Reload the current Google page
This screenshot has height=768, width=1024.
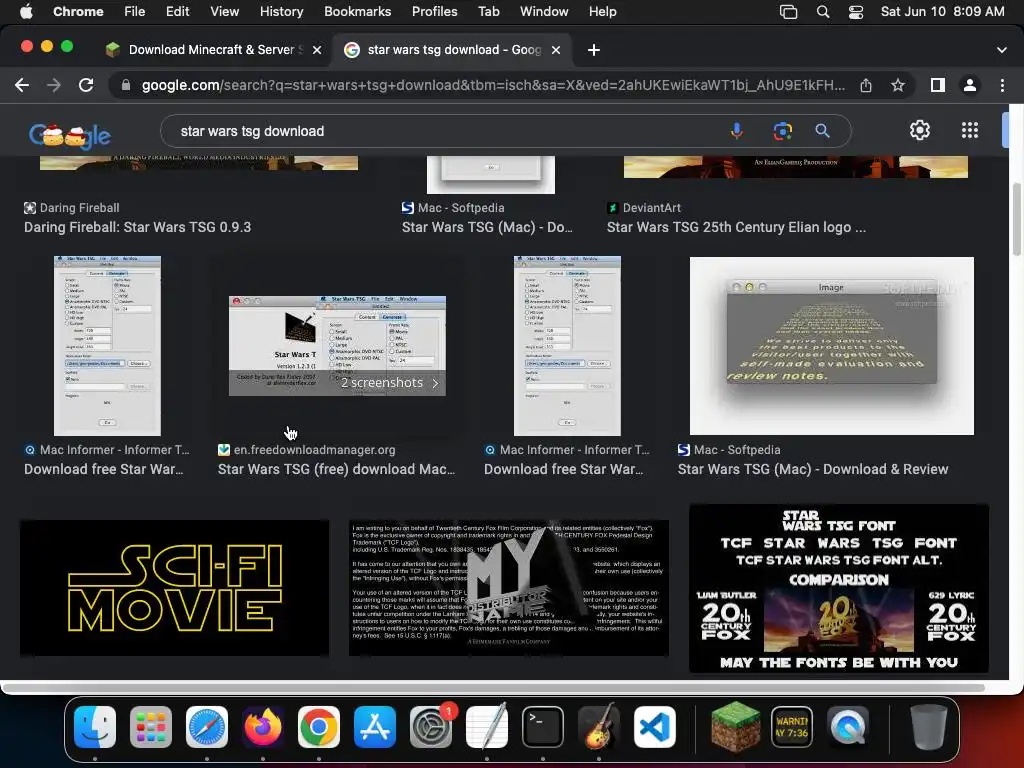click(86, 85)
